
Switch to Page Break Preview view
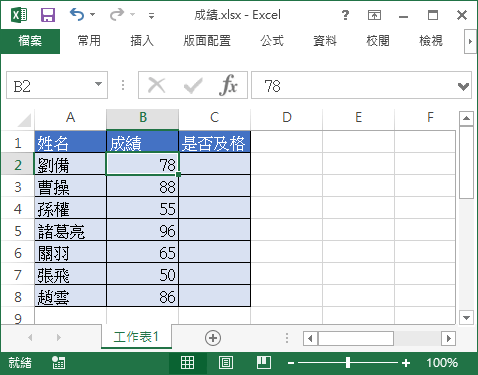point(264,363)
